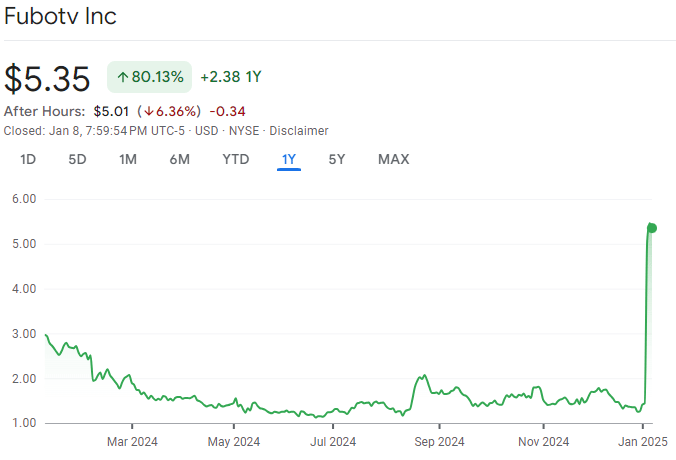Click the Sep 2024 axis label
Screen dimensions: 676x460
point(439,442)
